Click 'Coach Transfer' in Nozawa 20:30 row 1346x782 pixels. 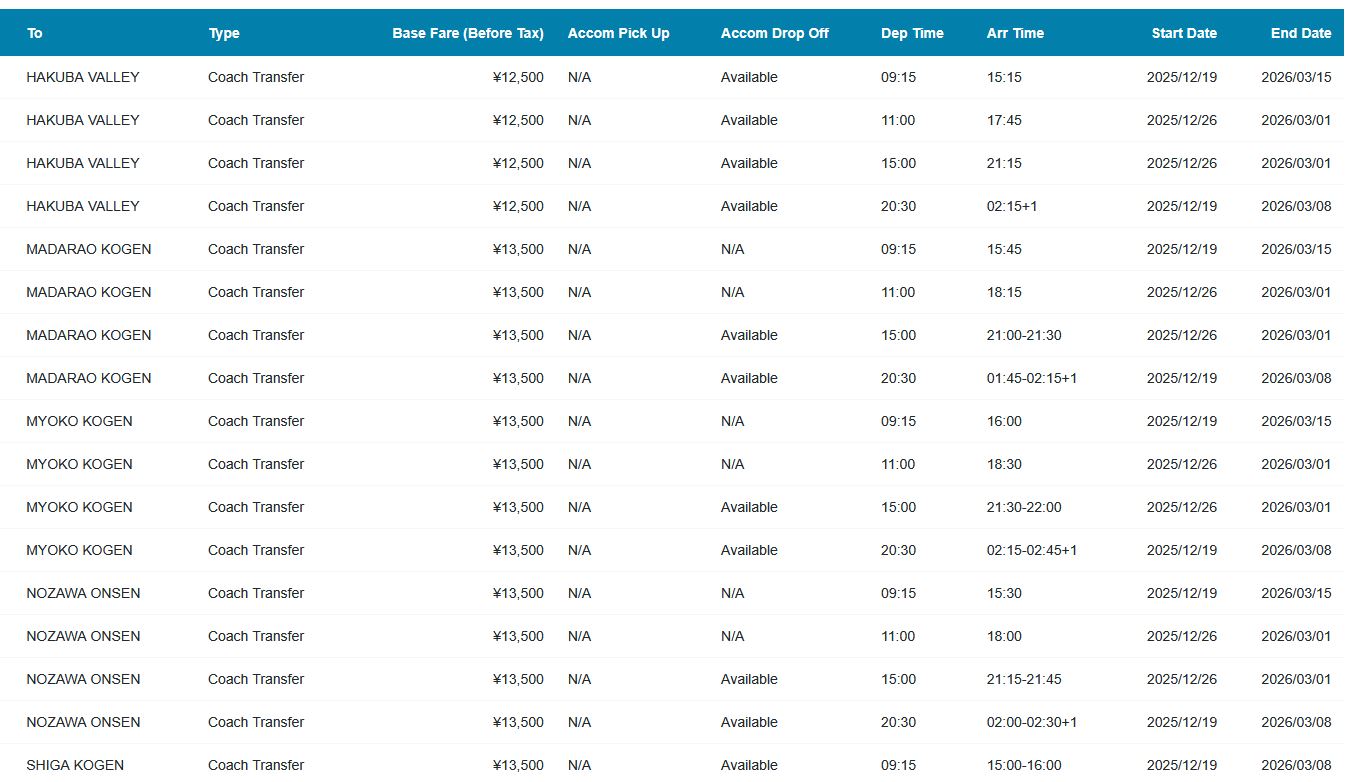click(256, 722)
